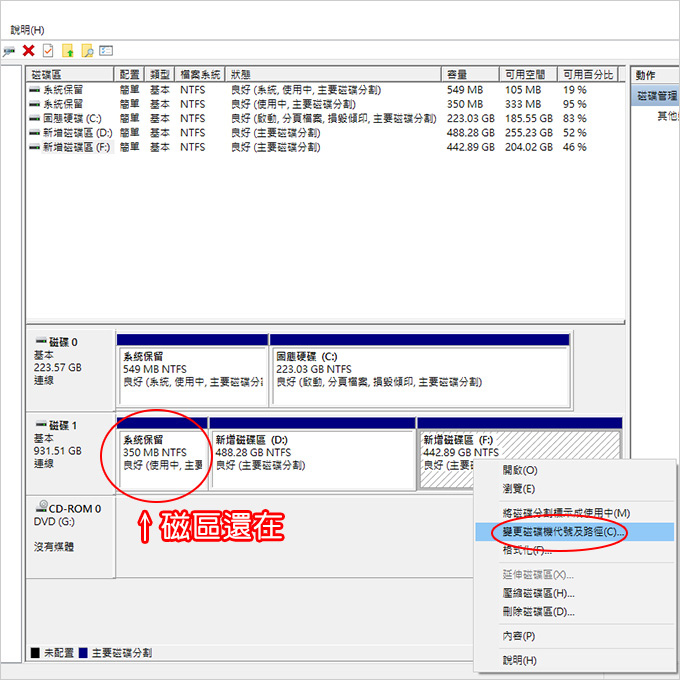Click 磁碟管理 in the 動作 pane

coord(656,96)
